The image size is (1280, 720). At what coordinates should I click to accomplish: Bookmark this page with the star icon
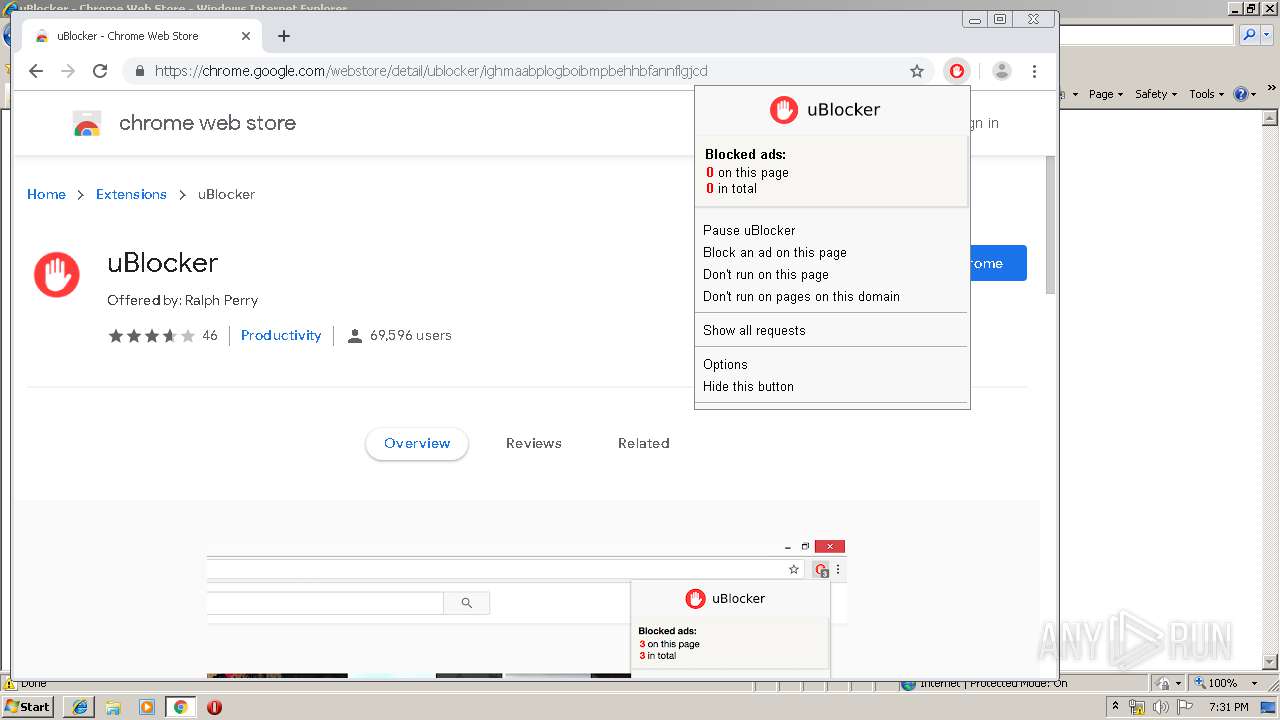tap(916, 71)
